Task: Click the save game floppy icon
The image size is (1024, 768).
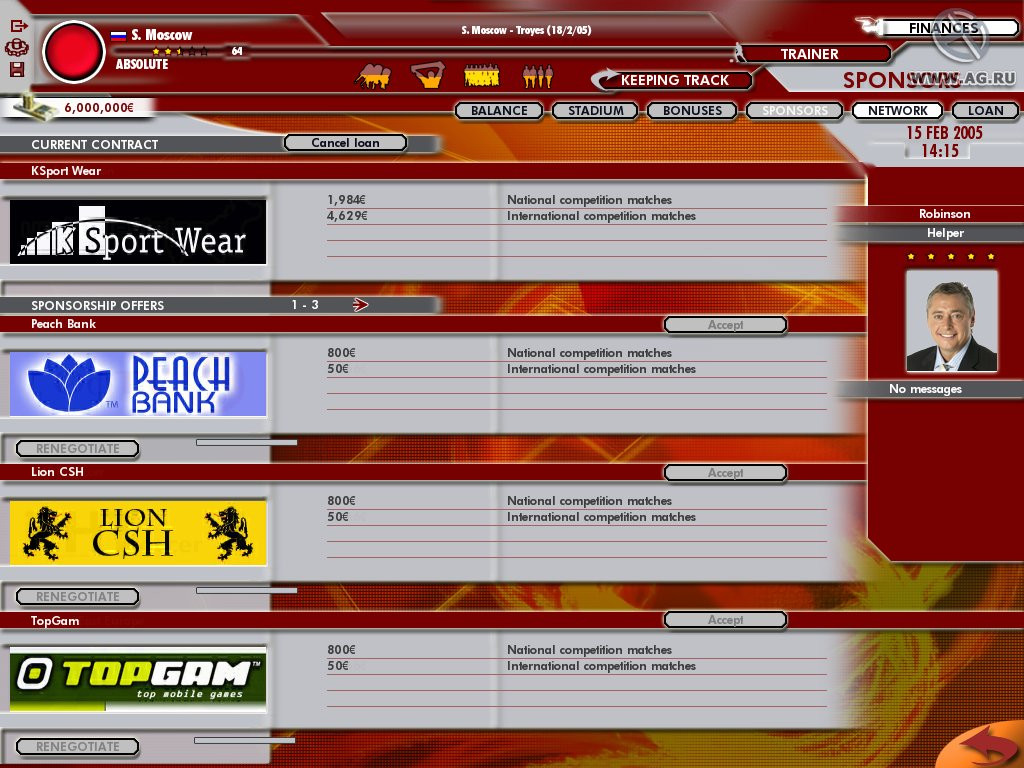Action: pyautogui.click(x=17, y=69)
